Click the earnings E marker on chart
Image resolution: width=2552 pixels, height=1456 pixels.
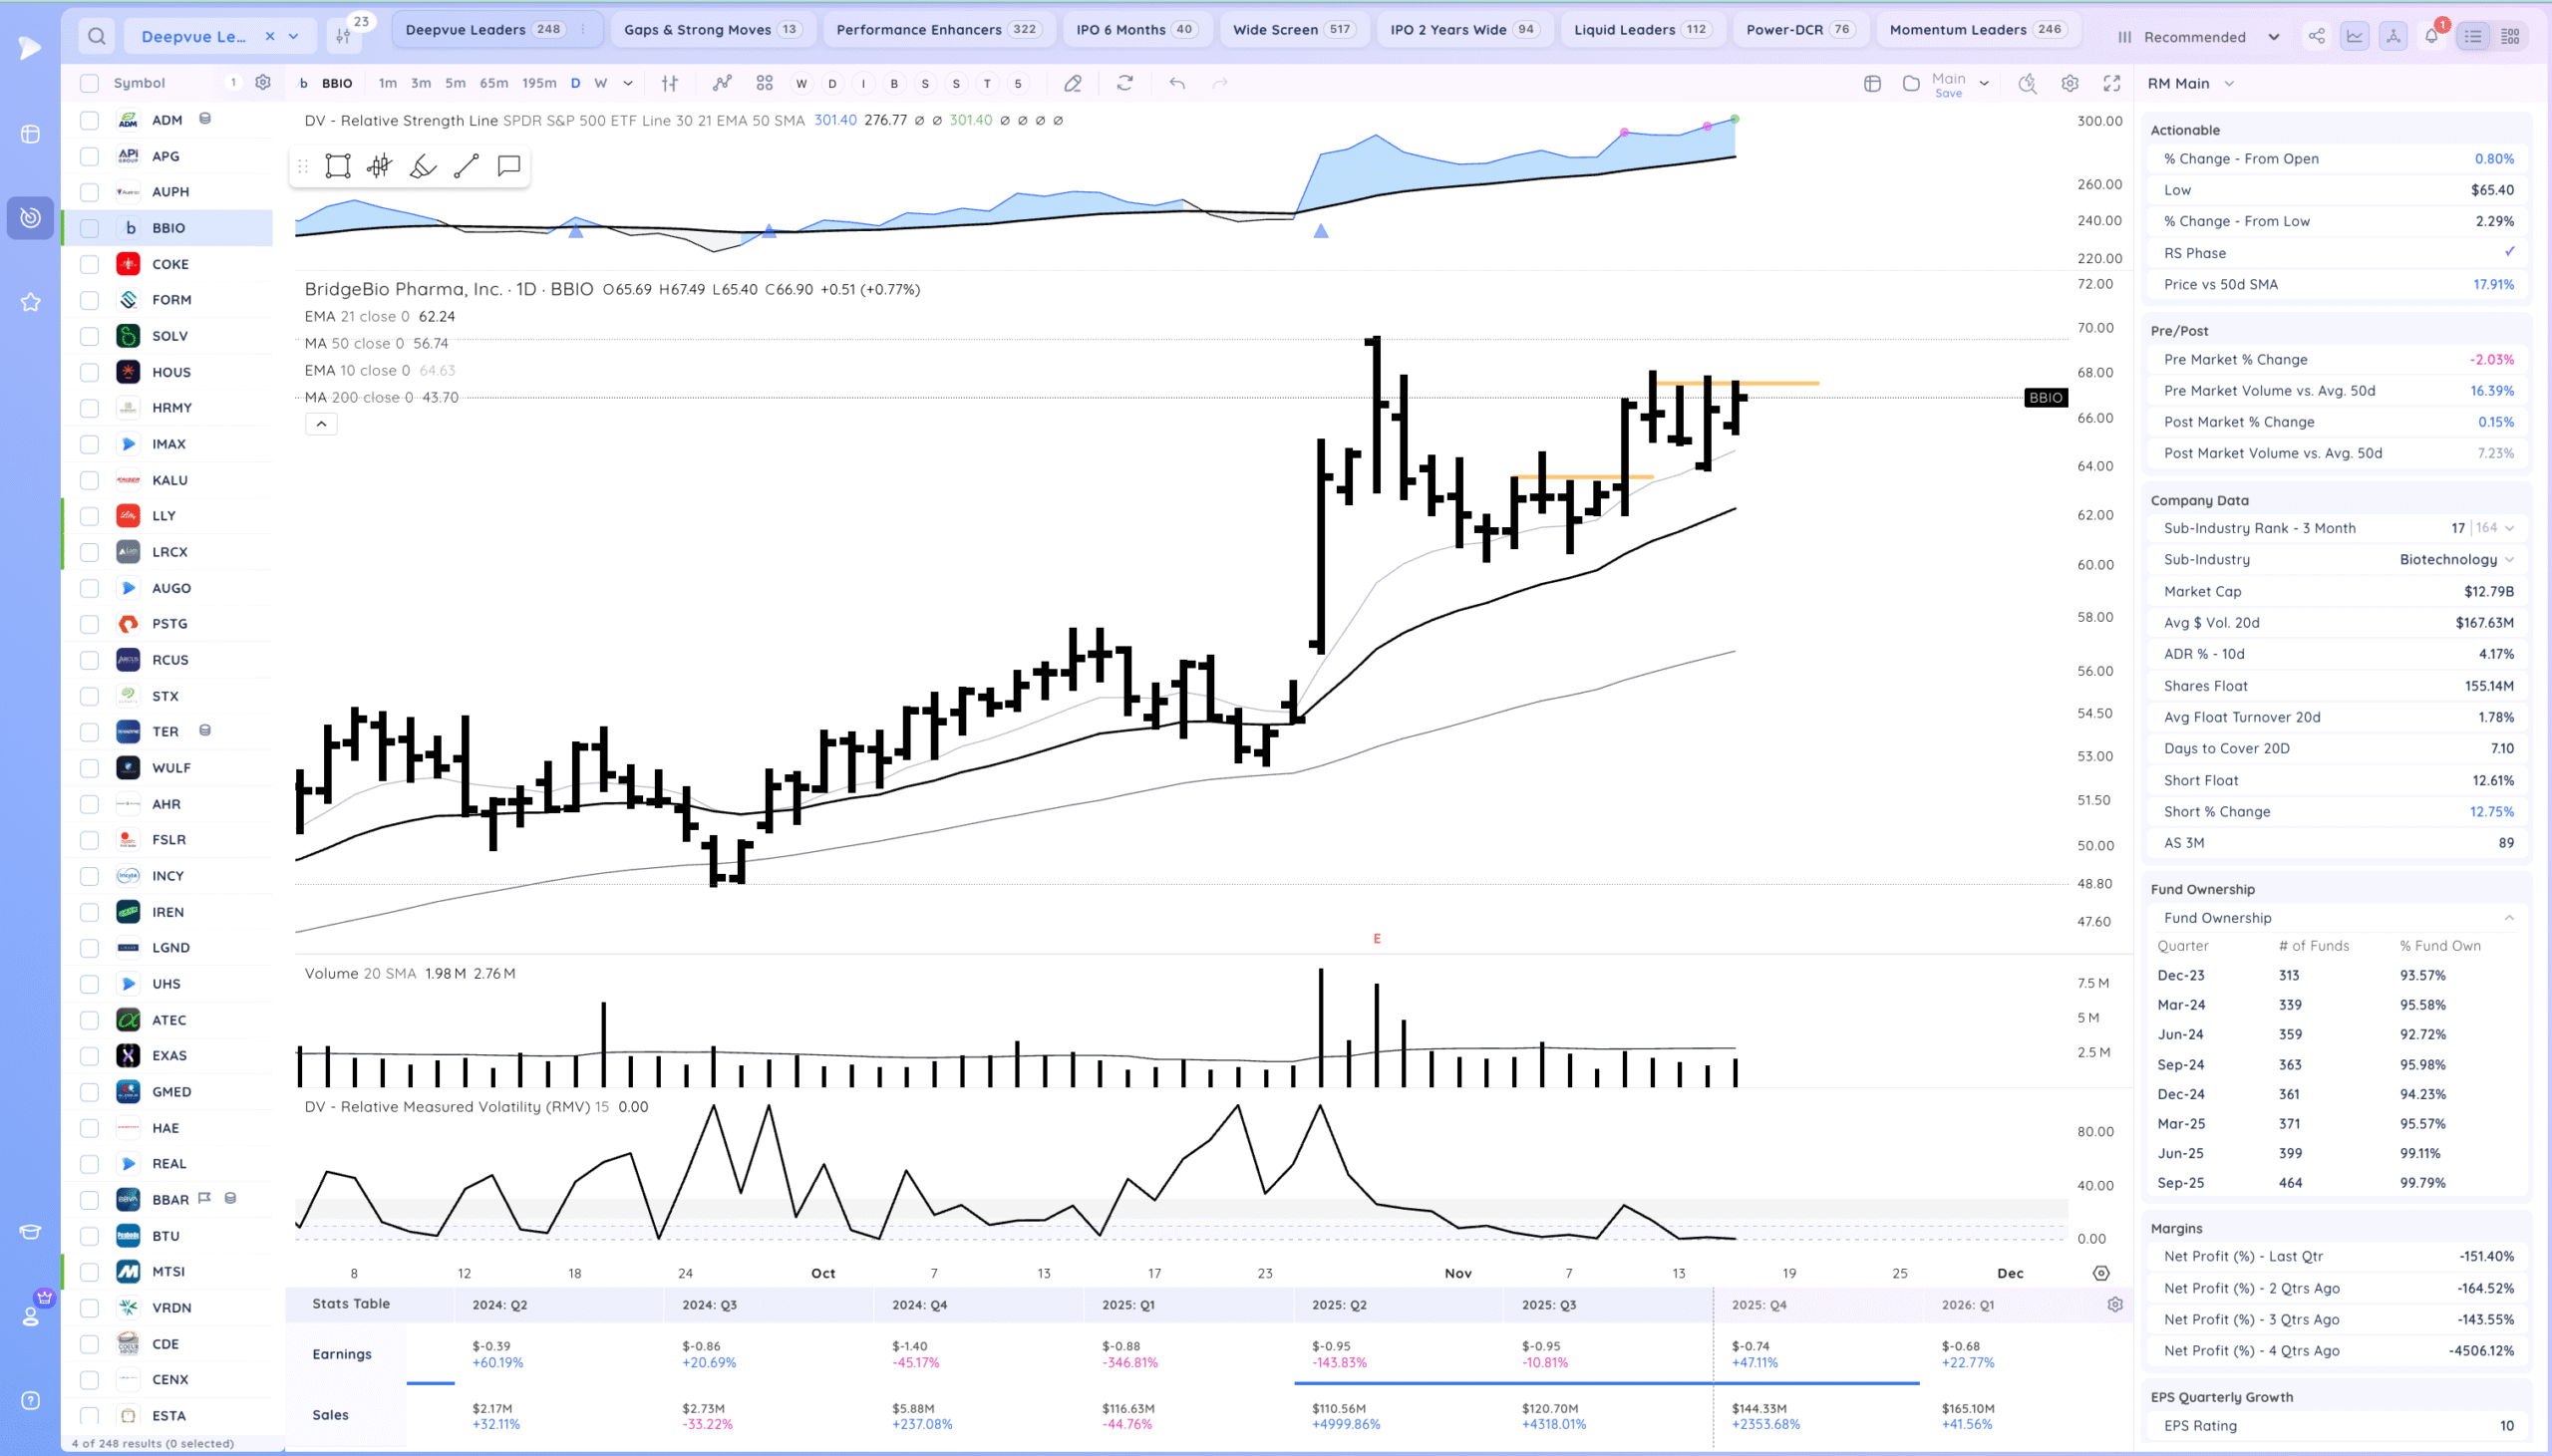tap(1377, 938)
